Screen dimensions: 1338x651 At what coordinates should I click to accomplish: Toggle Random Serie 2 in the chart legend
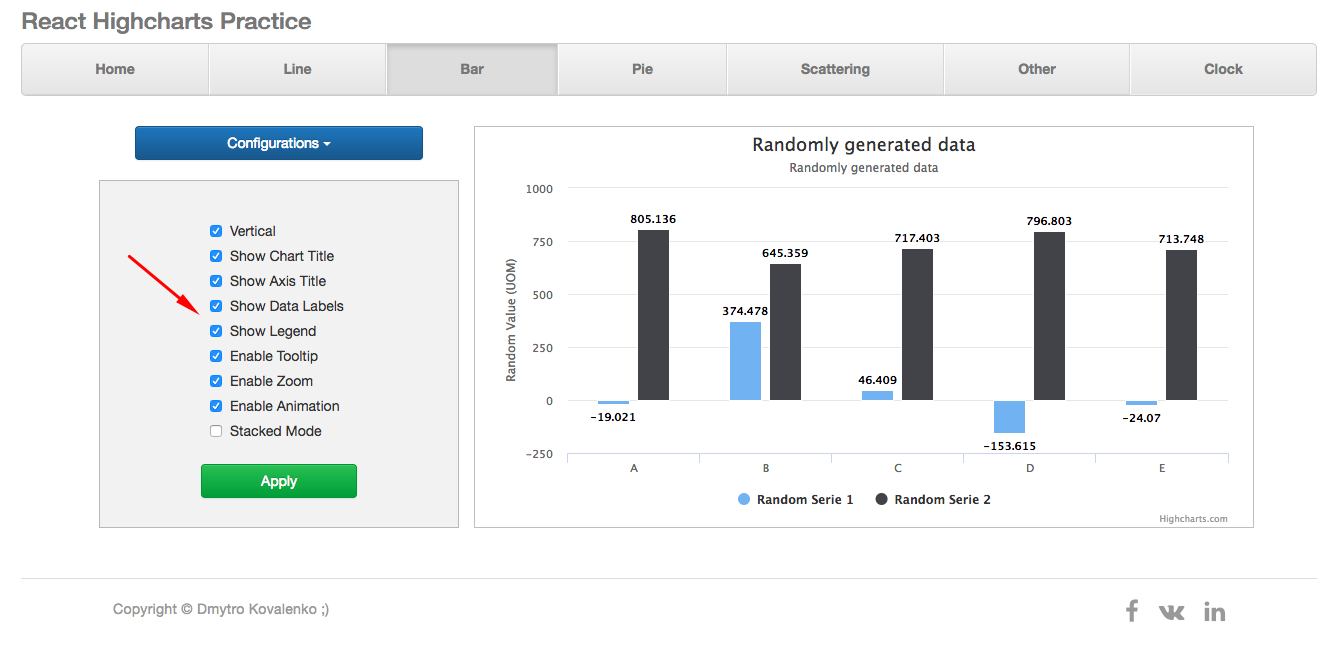pos(943,499)
